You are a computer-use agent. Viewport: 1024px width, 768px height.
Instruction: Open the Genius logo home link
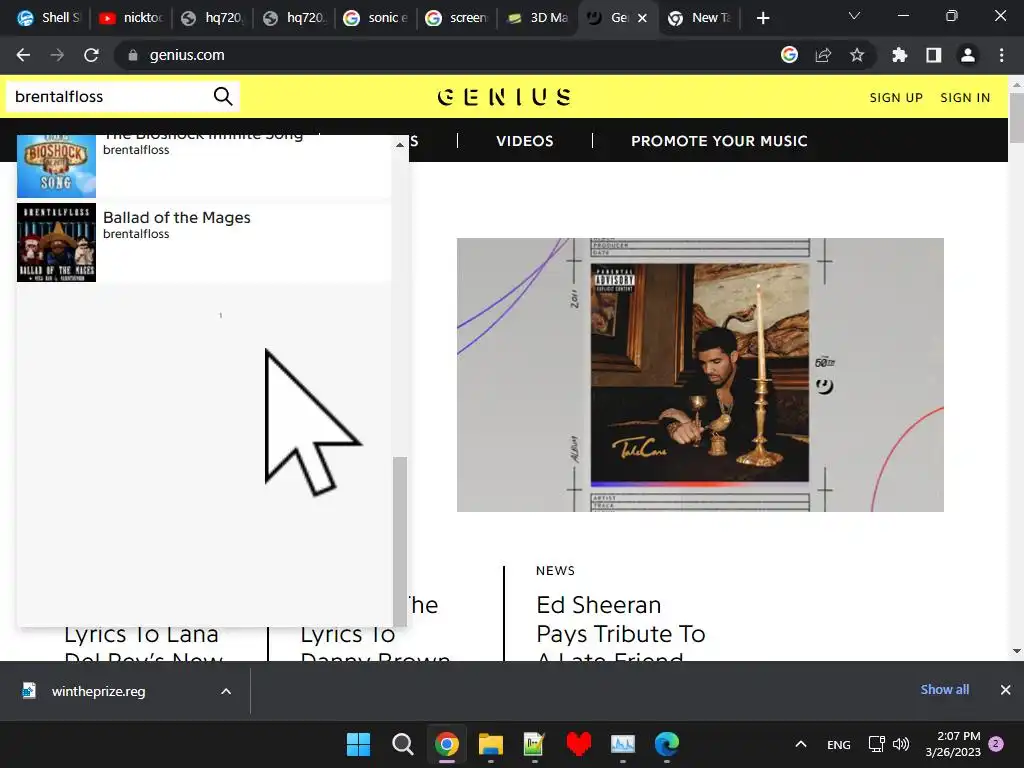[504, 97]
